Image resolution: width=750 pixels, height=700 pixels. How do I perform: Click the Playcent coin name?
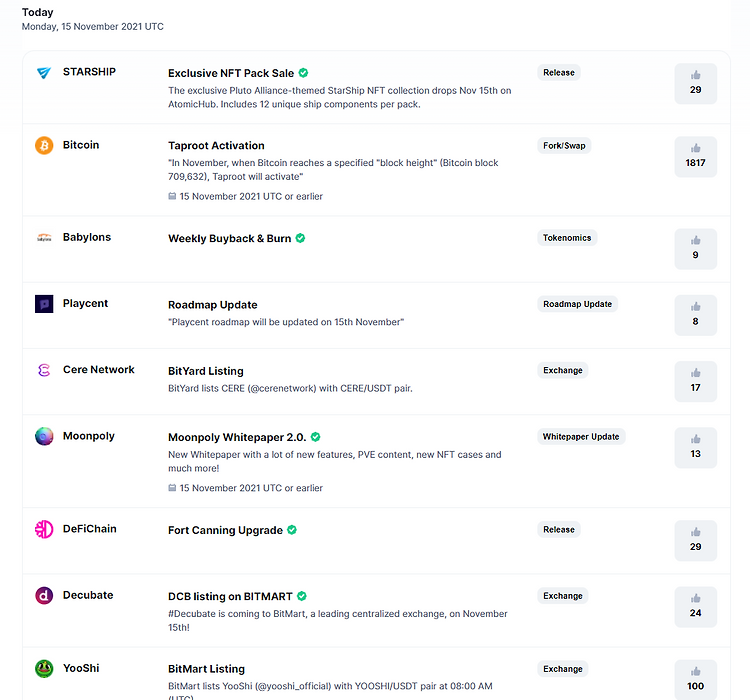(85, 303)
